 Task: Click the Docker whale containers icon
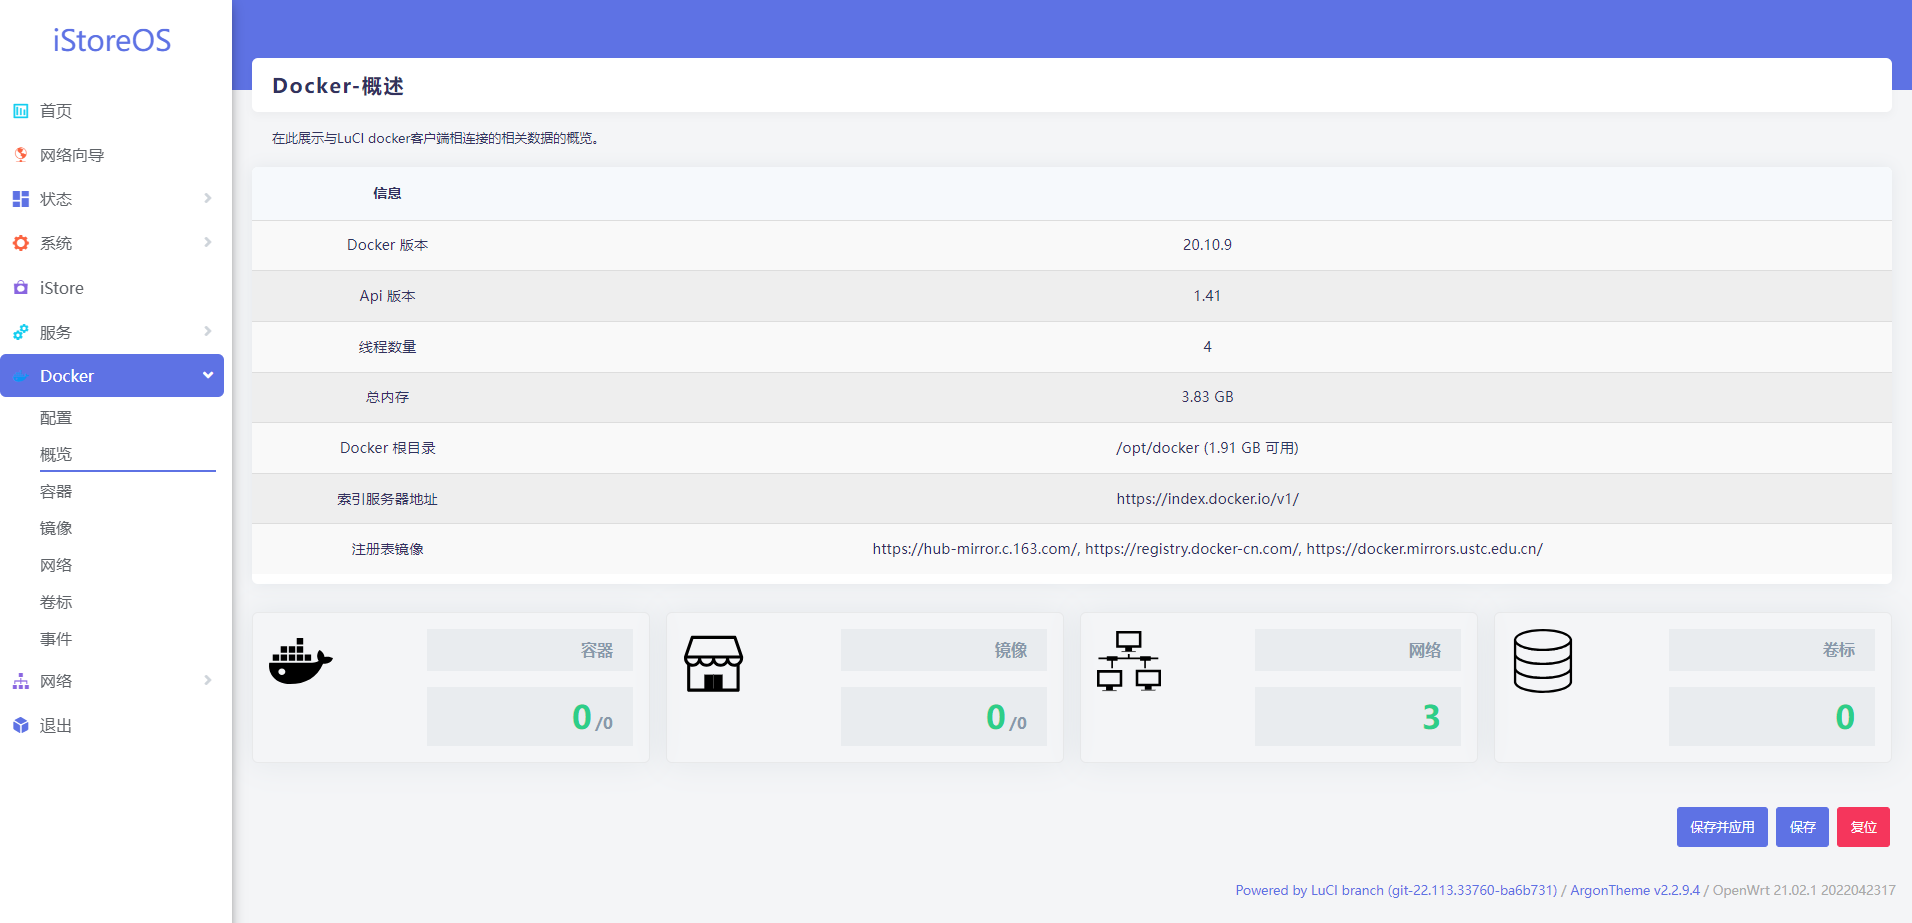300,661
